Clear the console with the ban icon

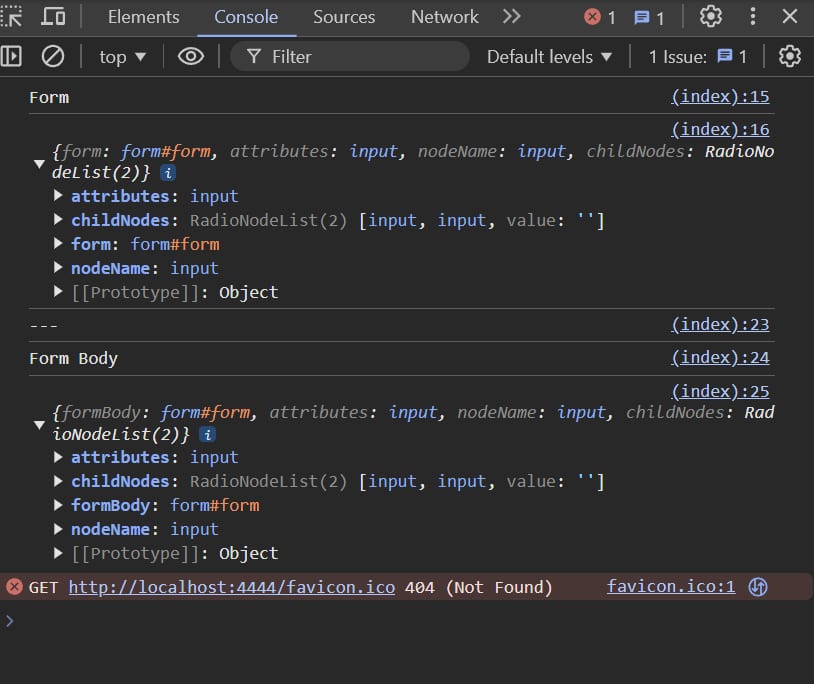tap(52, 56)
